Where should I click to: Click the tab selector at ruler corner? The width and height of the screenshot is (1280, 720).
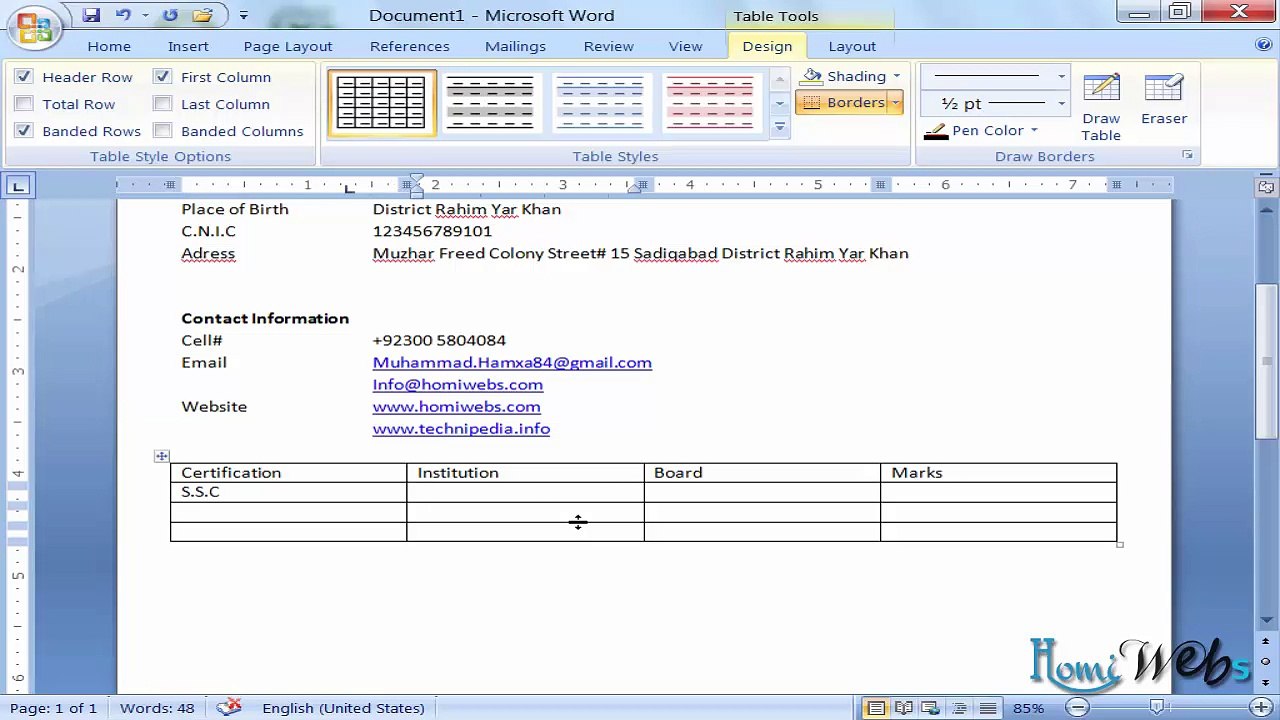pos(18,186)
